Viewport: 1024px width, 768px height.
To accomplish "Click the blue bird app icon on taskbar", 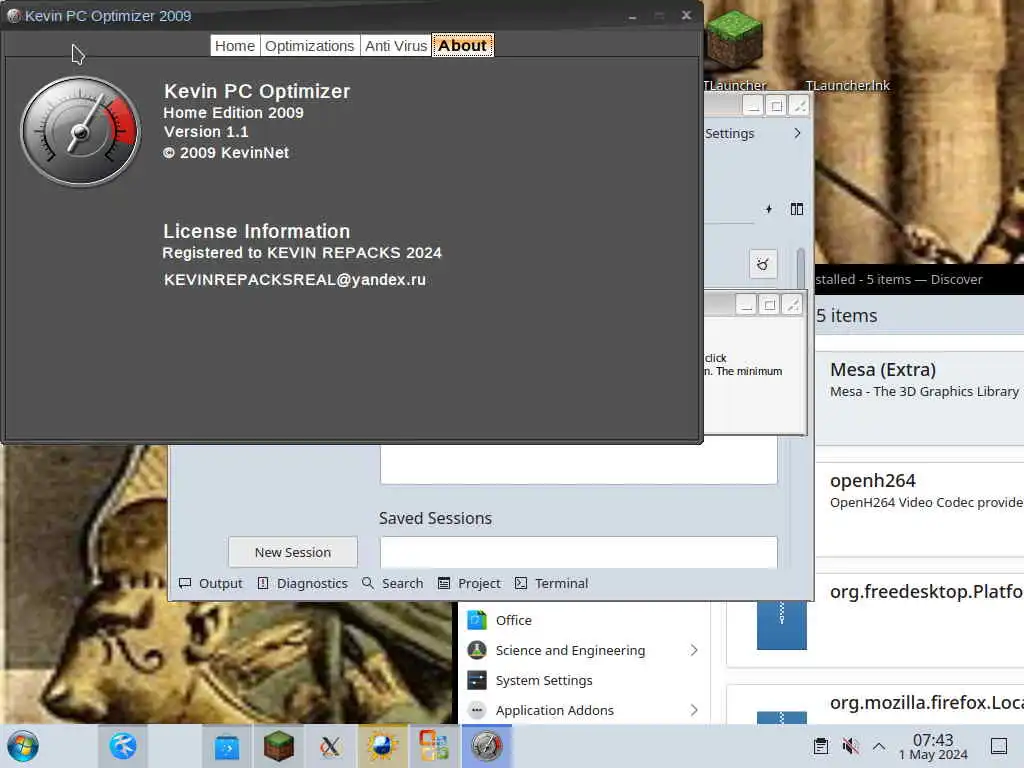I will coord(123,746).
